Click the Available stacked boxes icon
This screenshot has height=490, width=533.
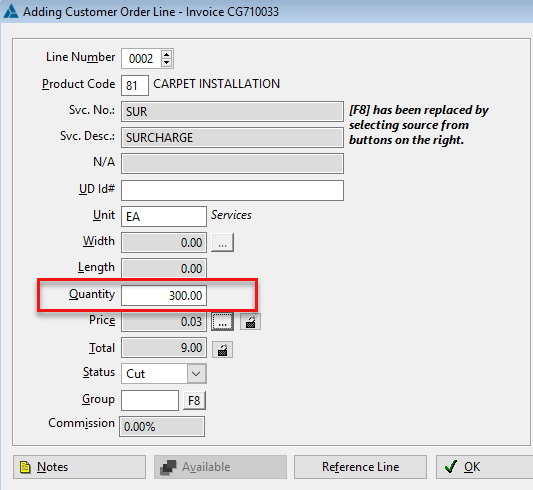point(168,467)
